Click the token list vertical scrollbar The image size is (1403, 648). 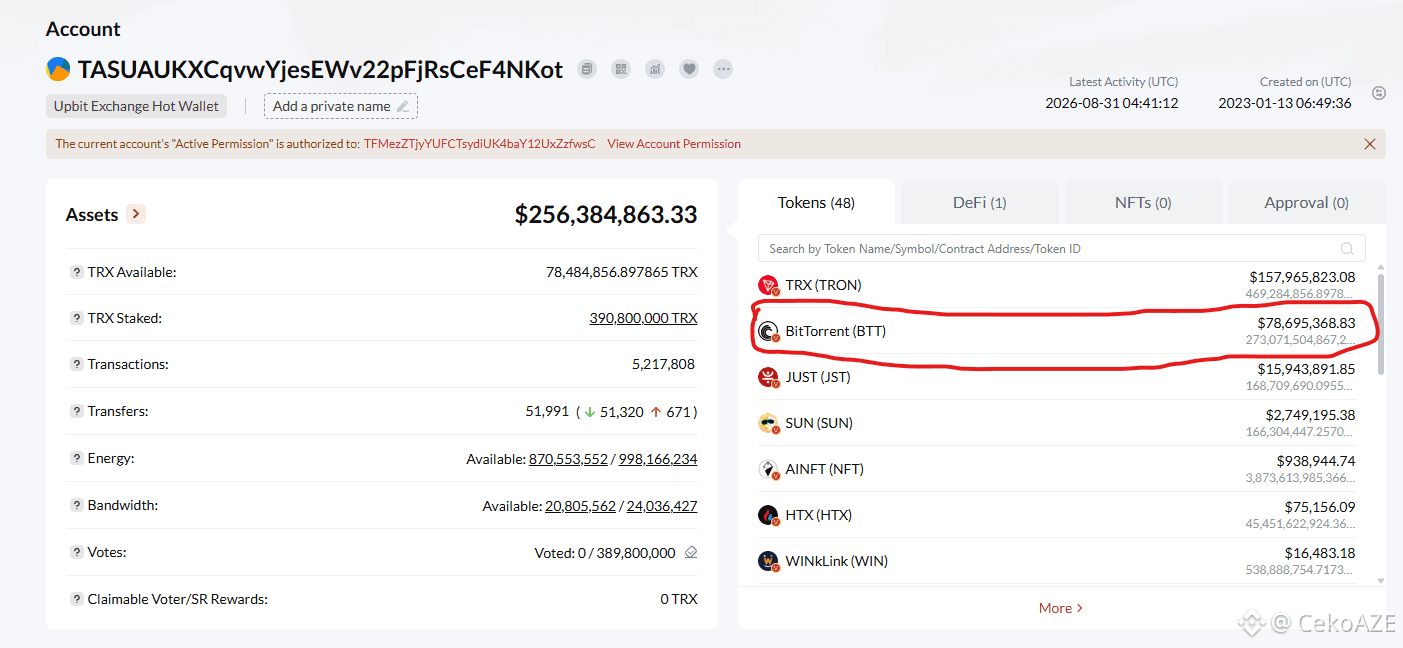tap(1381, 325)
